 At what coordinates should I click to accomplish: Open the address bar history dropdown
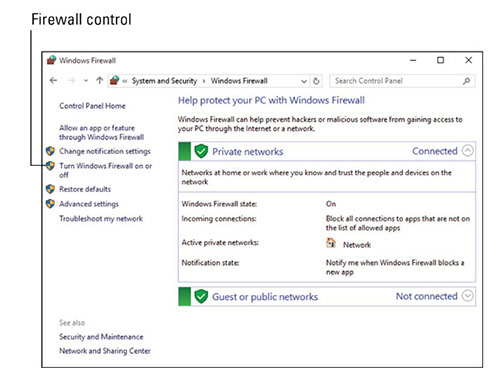[x=304, y=81]
